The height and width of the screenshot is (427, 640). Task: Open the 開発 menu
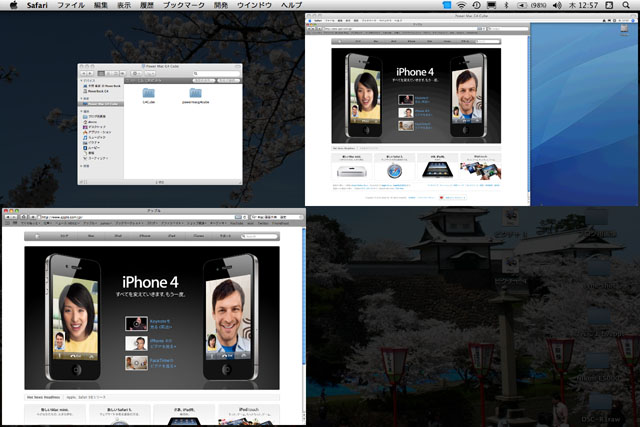pyautogui.click(x=221, y=5)
